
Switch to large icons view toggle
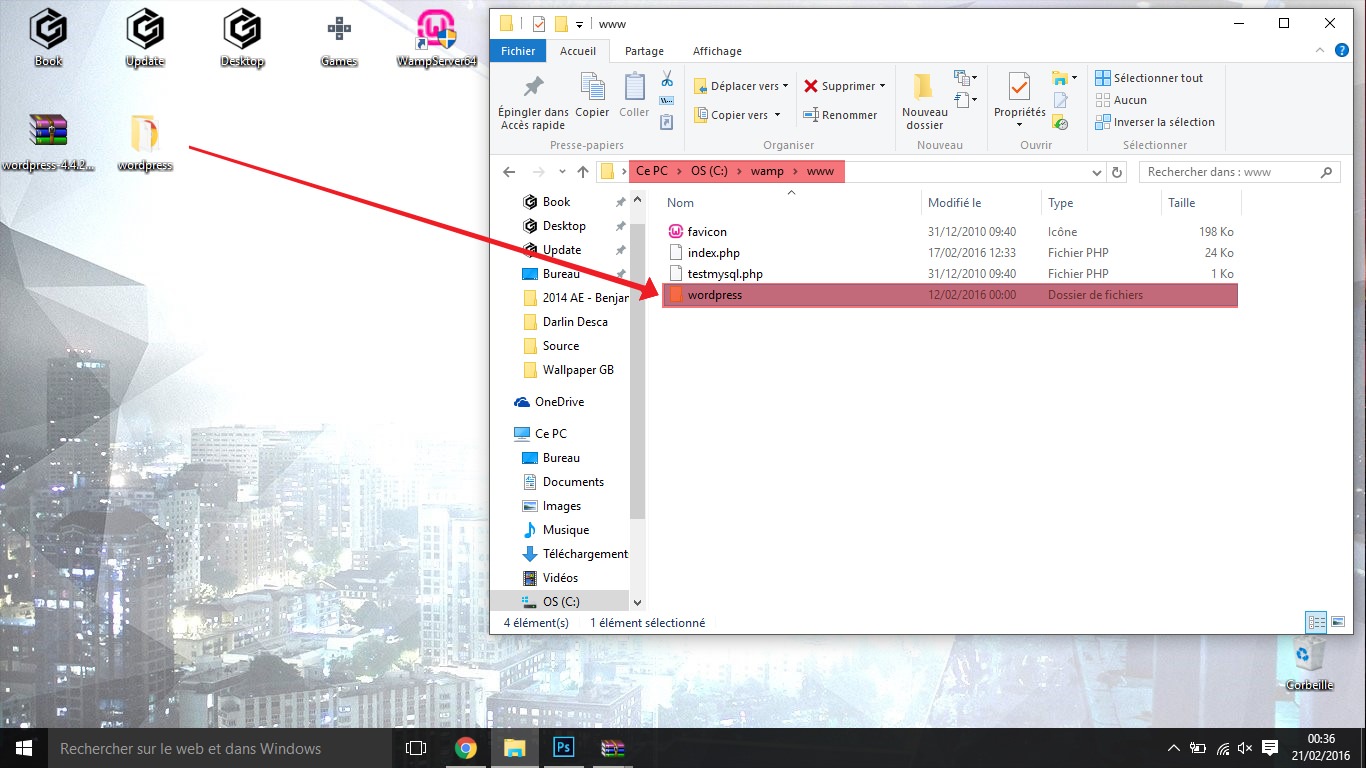tap(1338, 622)
